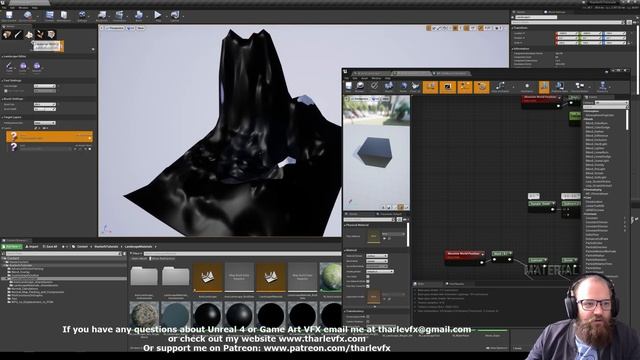Click the green Add New button

[x=11, y=247]
